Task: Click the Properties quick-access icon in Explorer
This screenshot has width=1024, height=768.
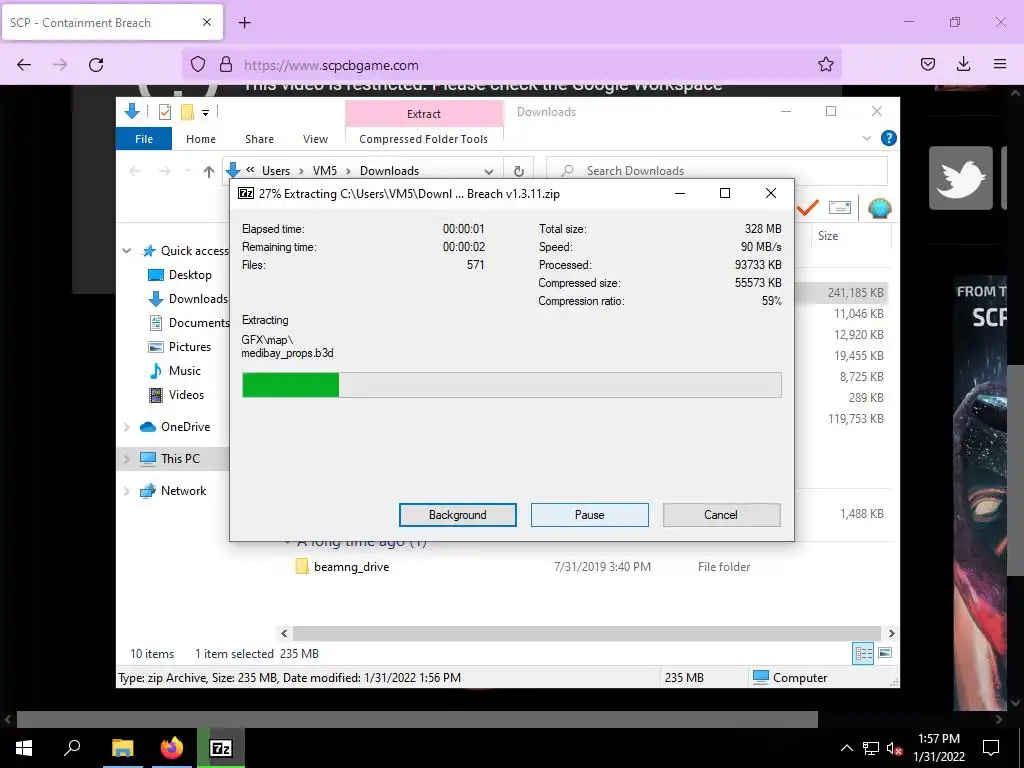Action: click(x=165, y=112)
